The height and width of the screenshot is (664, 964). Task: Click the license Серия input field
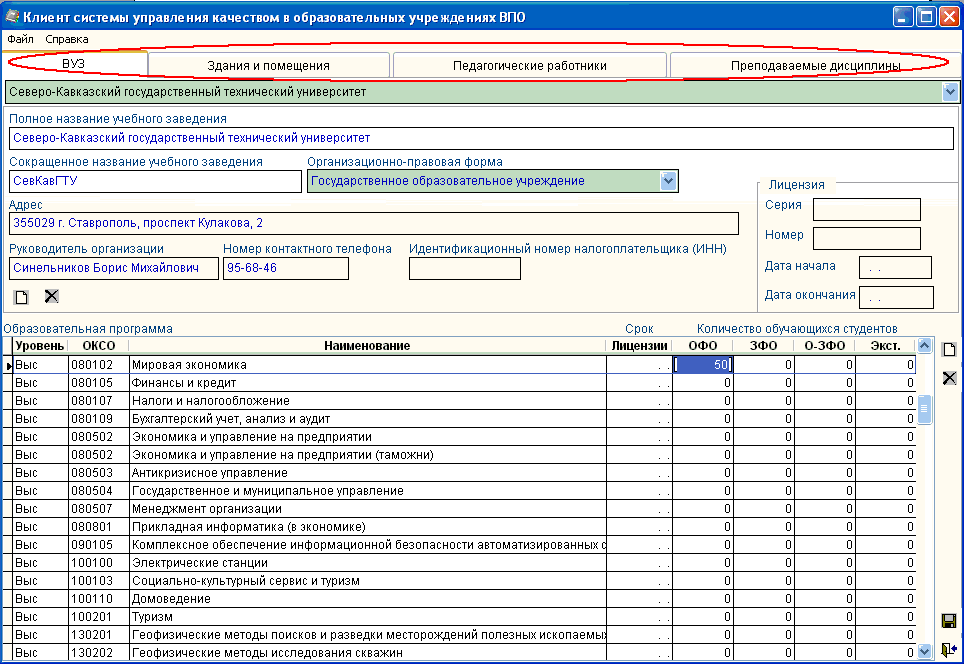pos(867,209)
